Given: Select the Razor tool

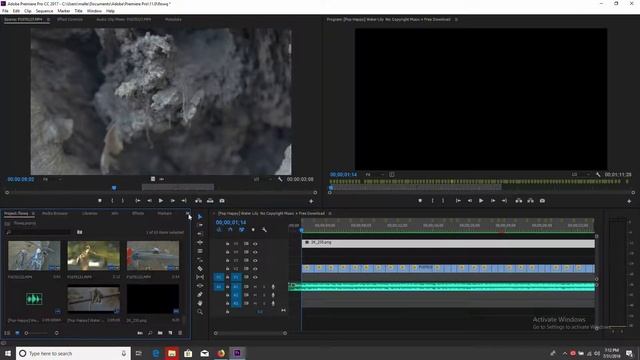Looking at the screenshot, I should [x=200, y=269].
